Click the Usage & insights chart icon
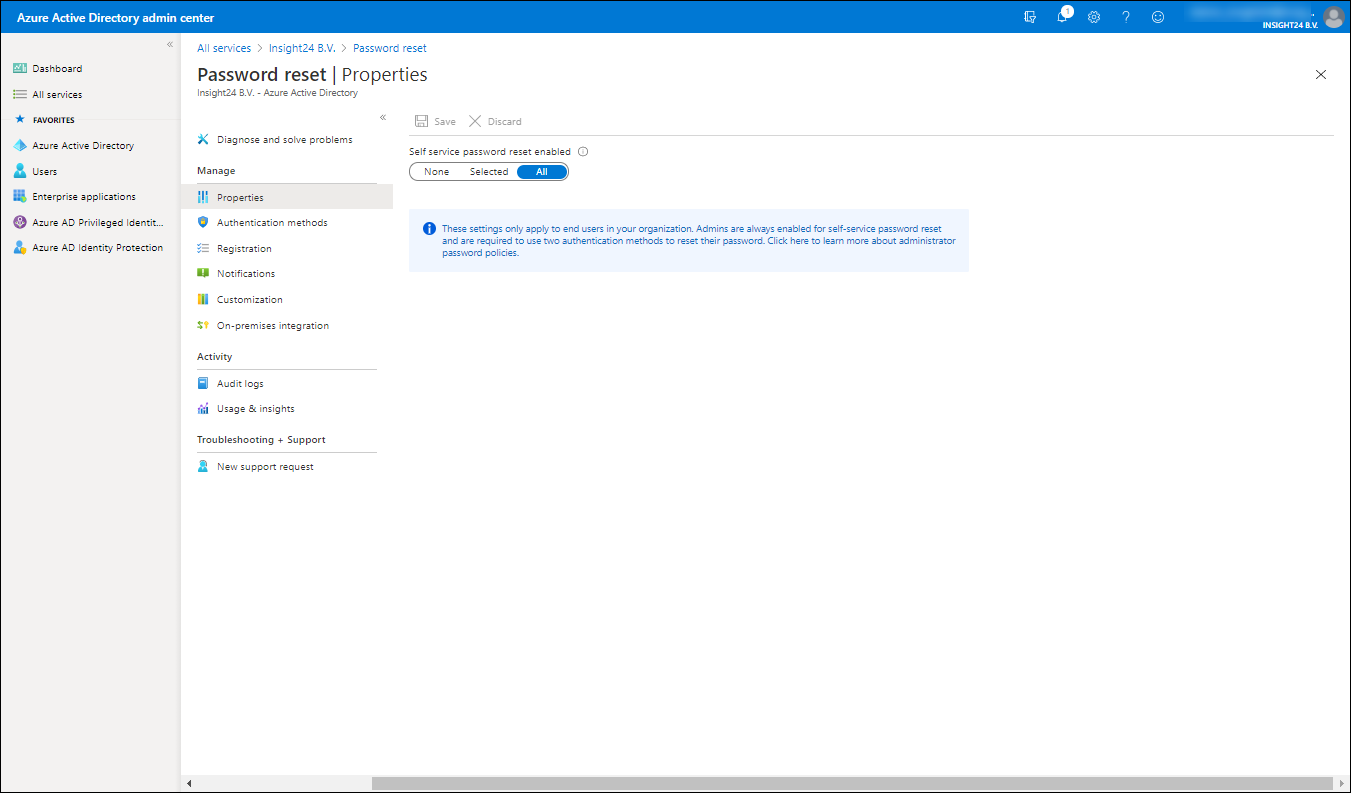Screen dimensions: 1351x793 point(203,408)
